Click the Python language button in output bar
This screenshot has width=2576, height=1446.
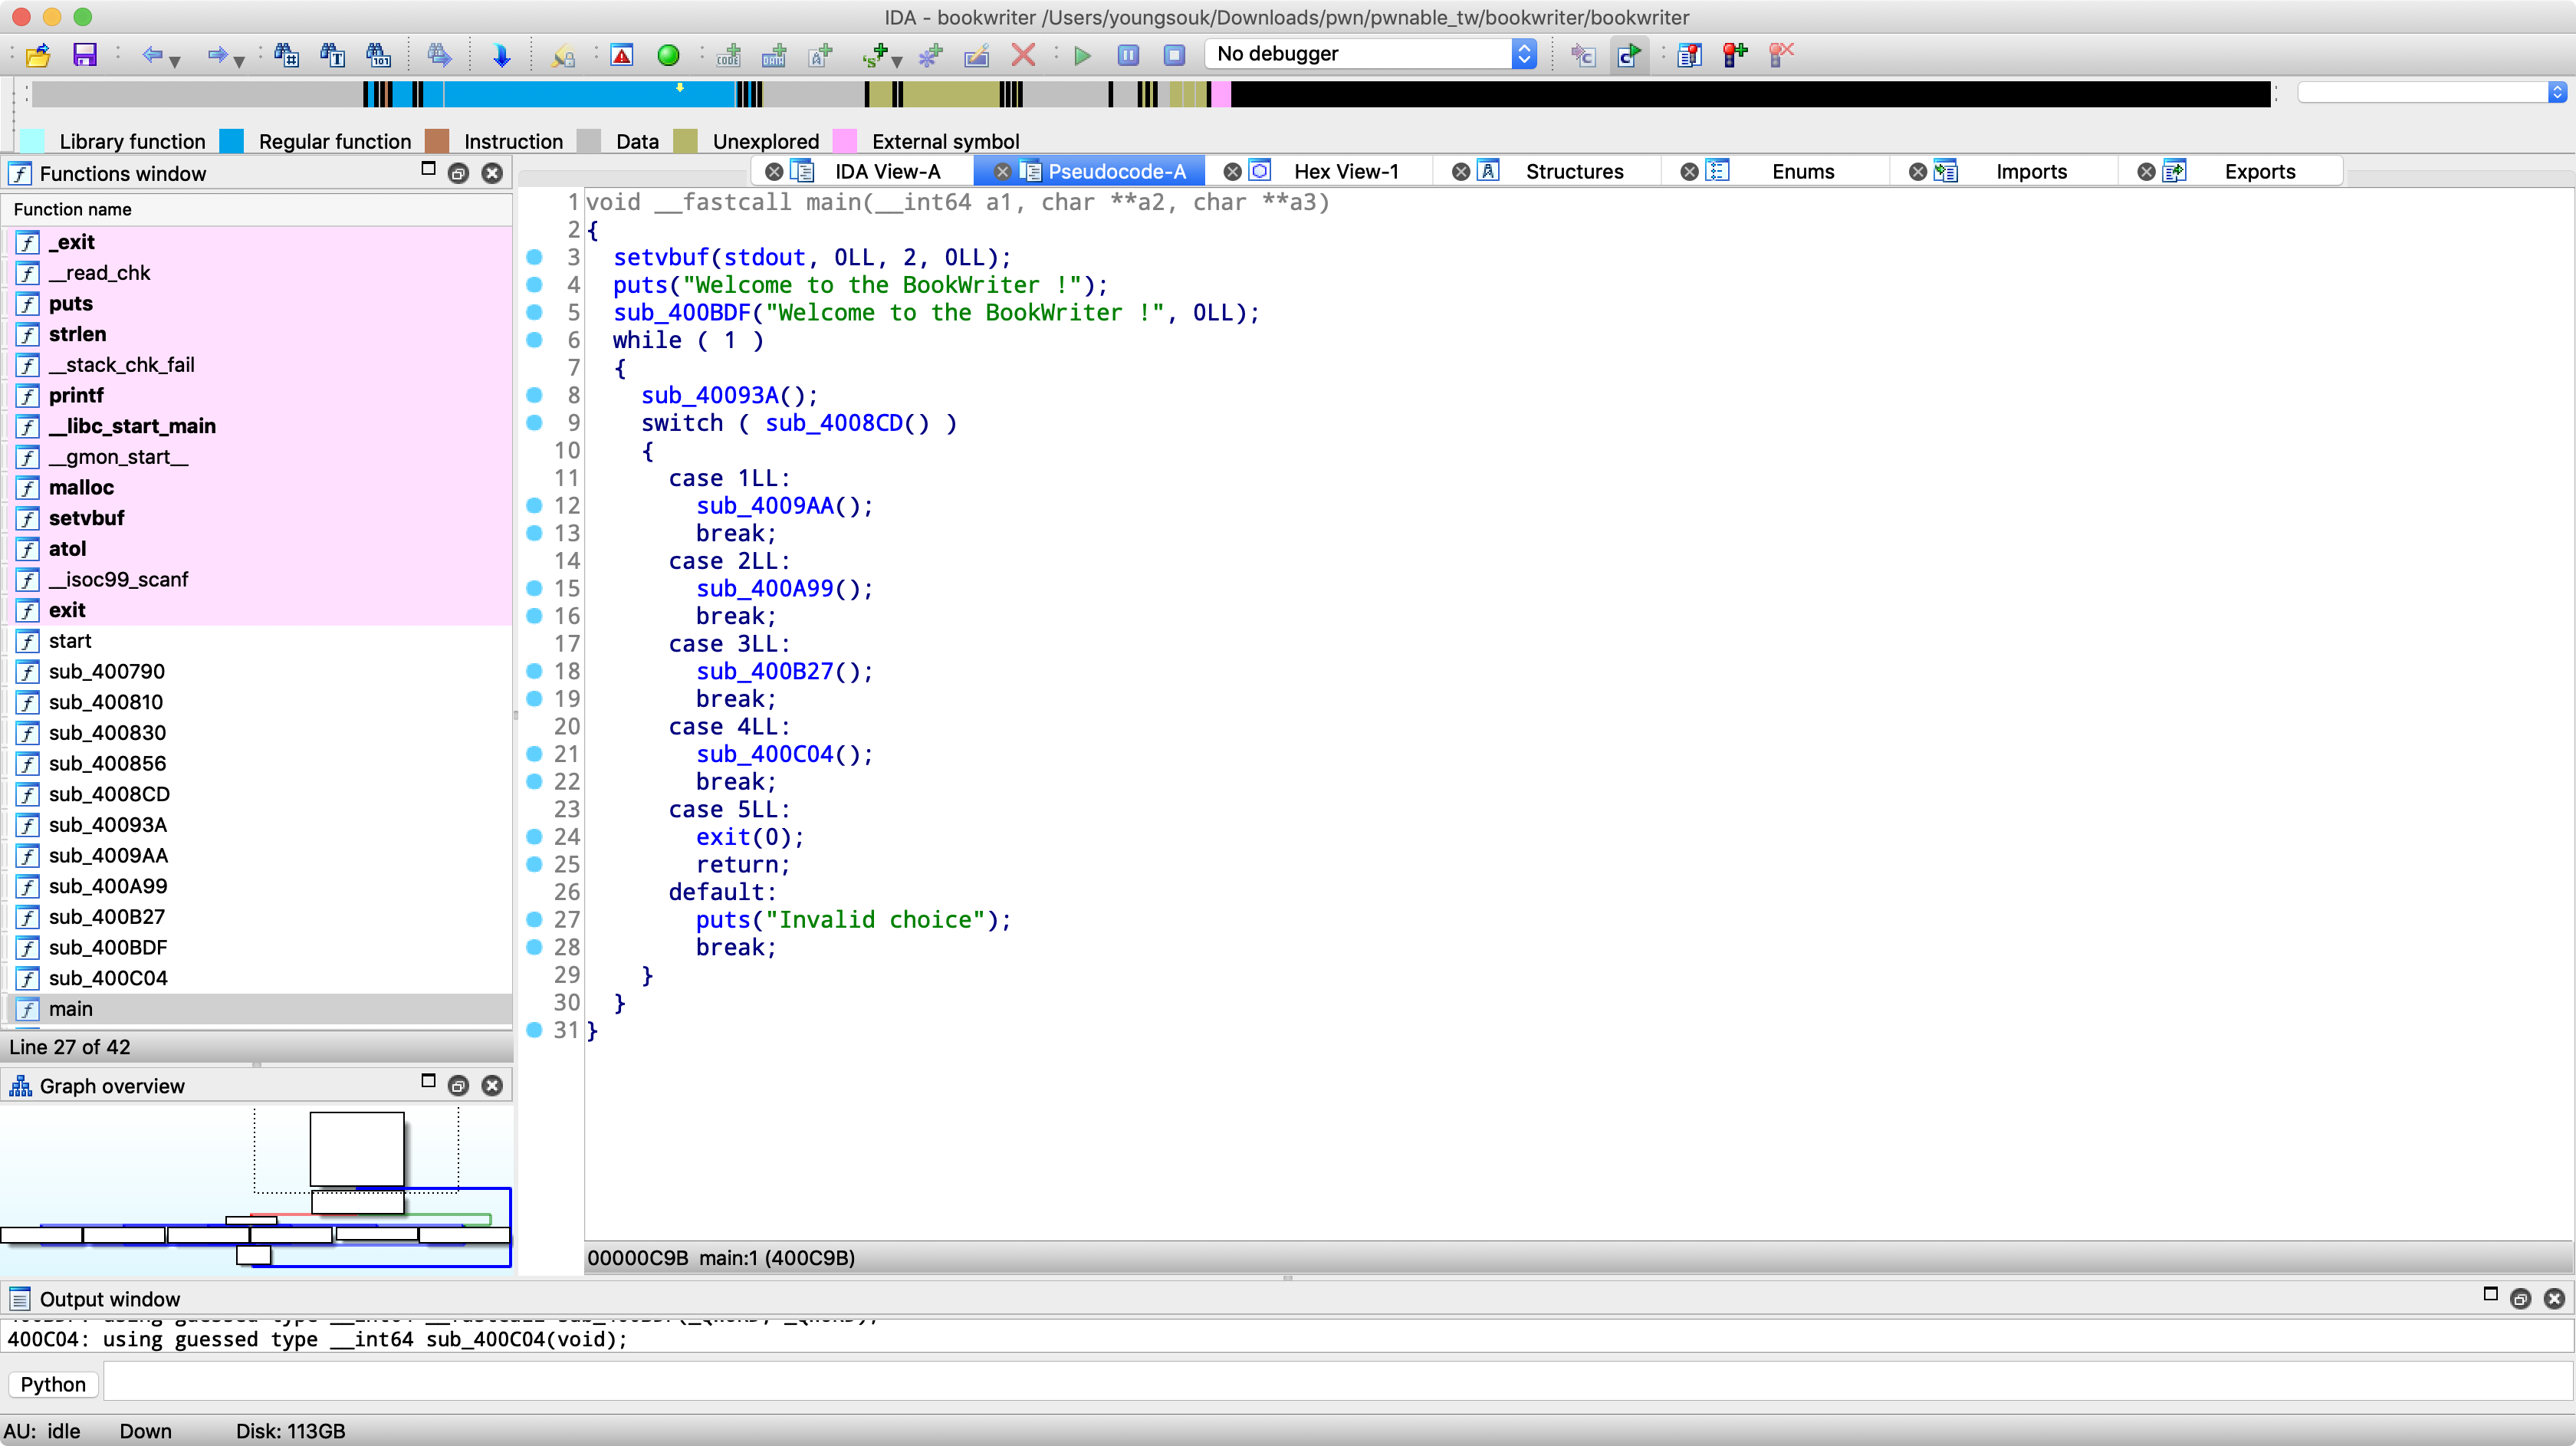point(53,1384)
